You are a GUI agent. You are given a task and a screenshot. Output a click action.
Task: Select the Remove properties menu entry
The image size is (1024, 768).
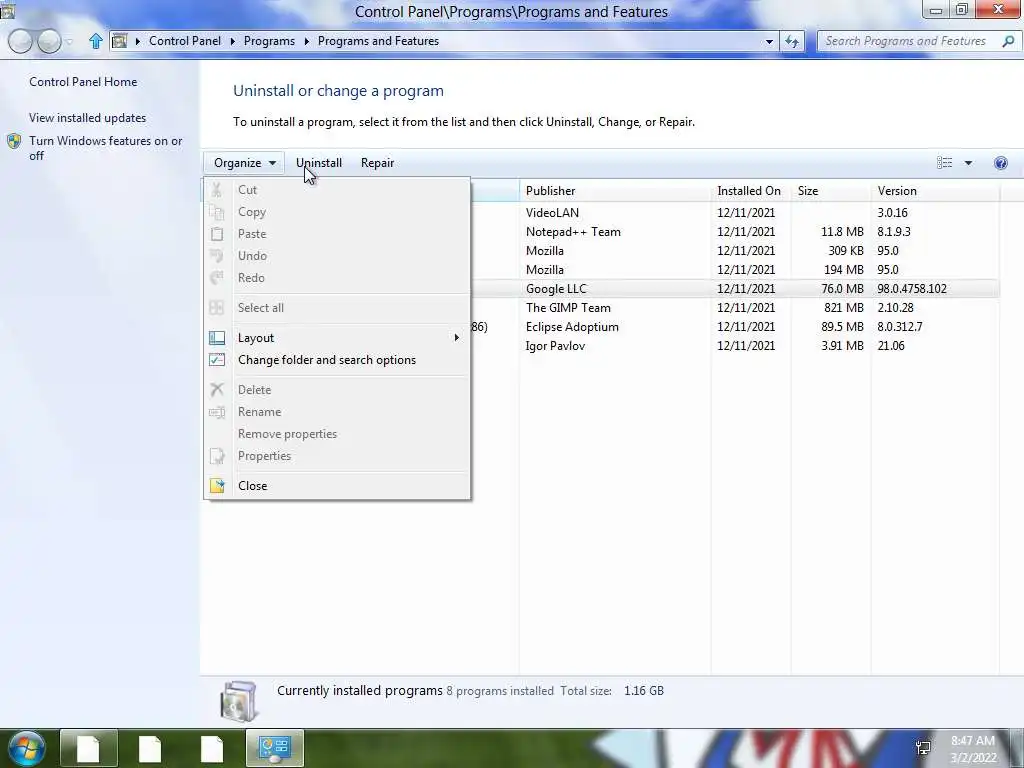(x=336, y=434)
